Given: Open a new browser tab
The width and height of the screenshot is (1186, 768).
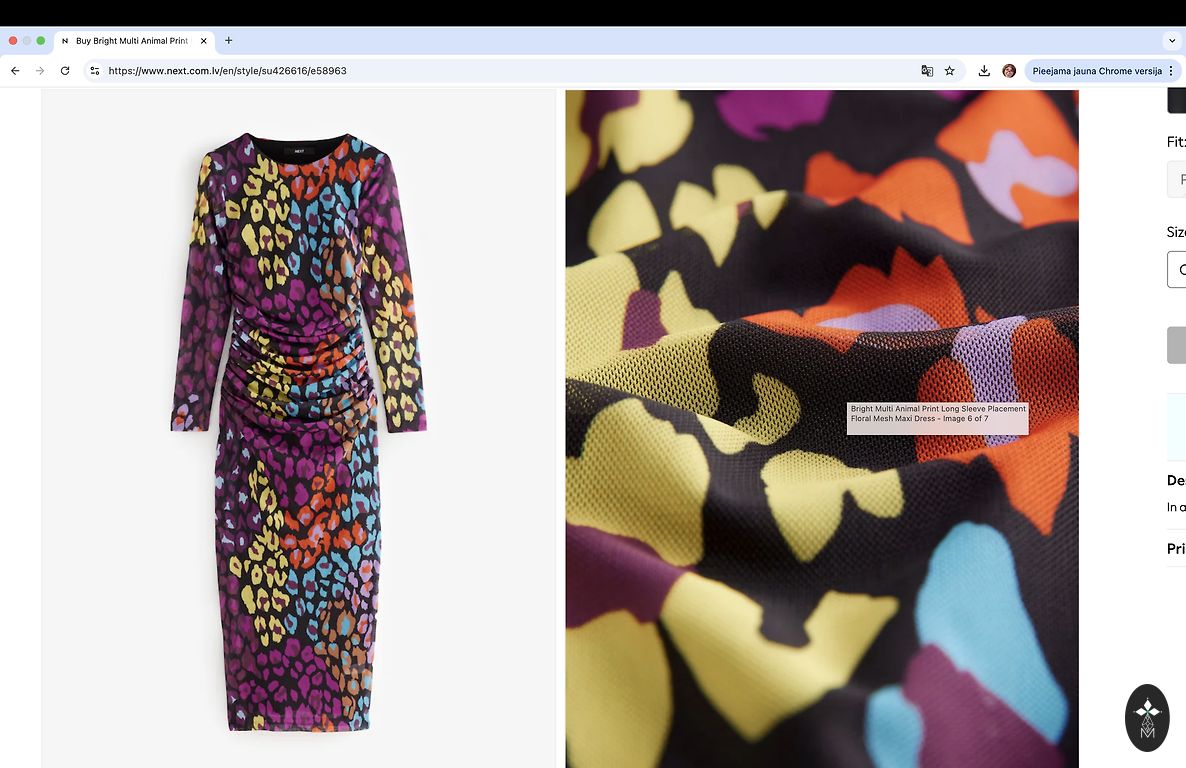Looking at the screenshot, I should point(229,41).
